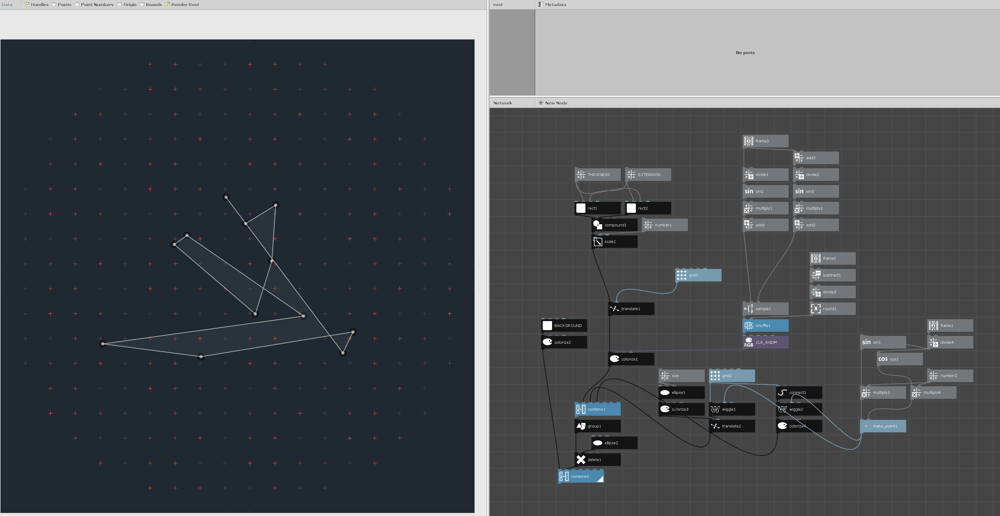The width and height of the screenshot is (1000, 516).
Task: Click the Metadata button
Action: pyautogui.click(x=552, y=4)
